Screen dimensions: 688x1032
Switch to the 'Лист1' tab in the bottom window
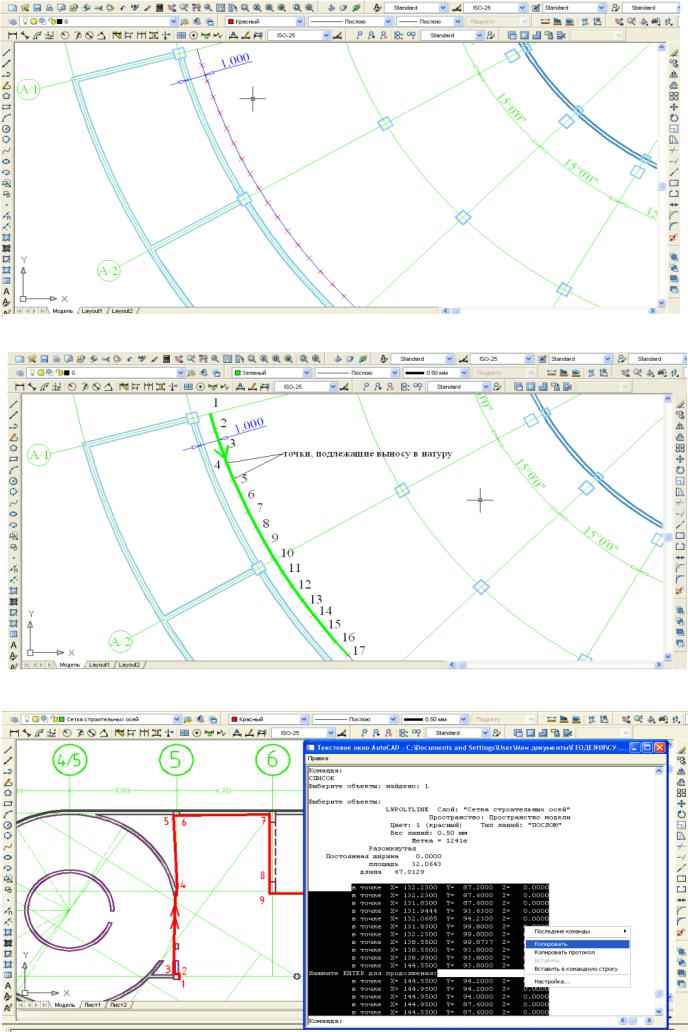click(92, 1005)
